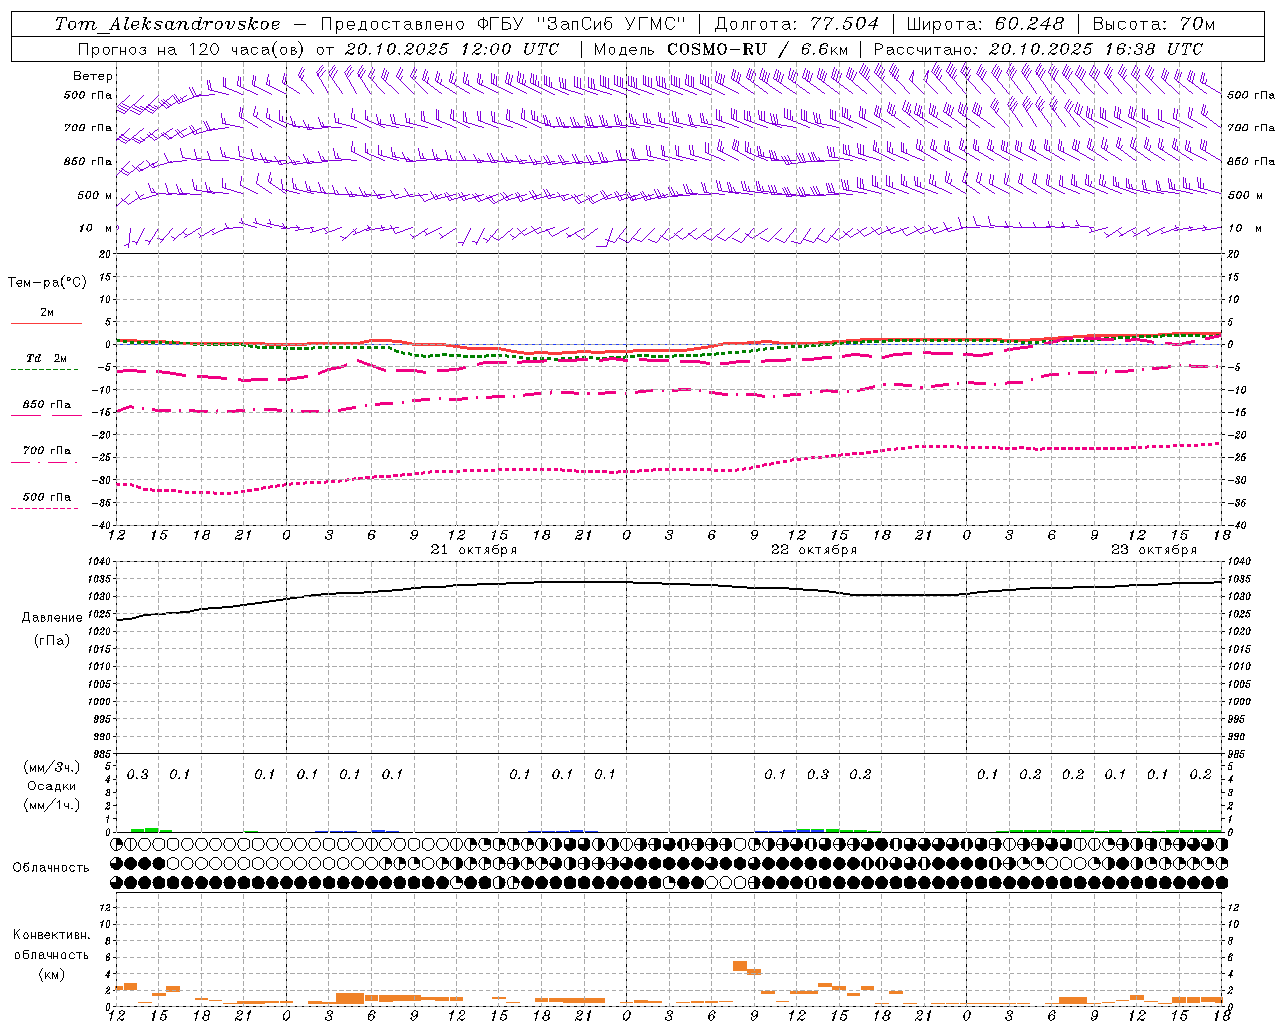Viewport: 1280px width, 1024px height.
Task: Click the (км) unit label for convective clouds
Action: coord(52,974)
